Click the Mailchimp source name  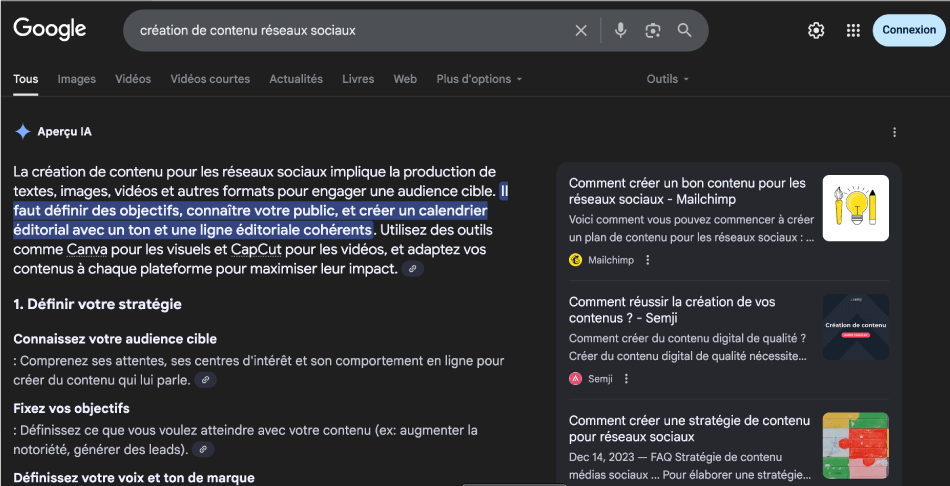pos(611,260)
